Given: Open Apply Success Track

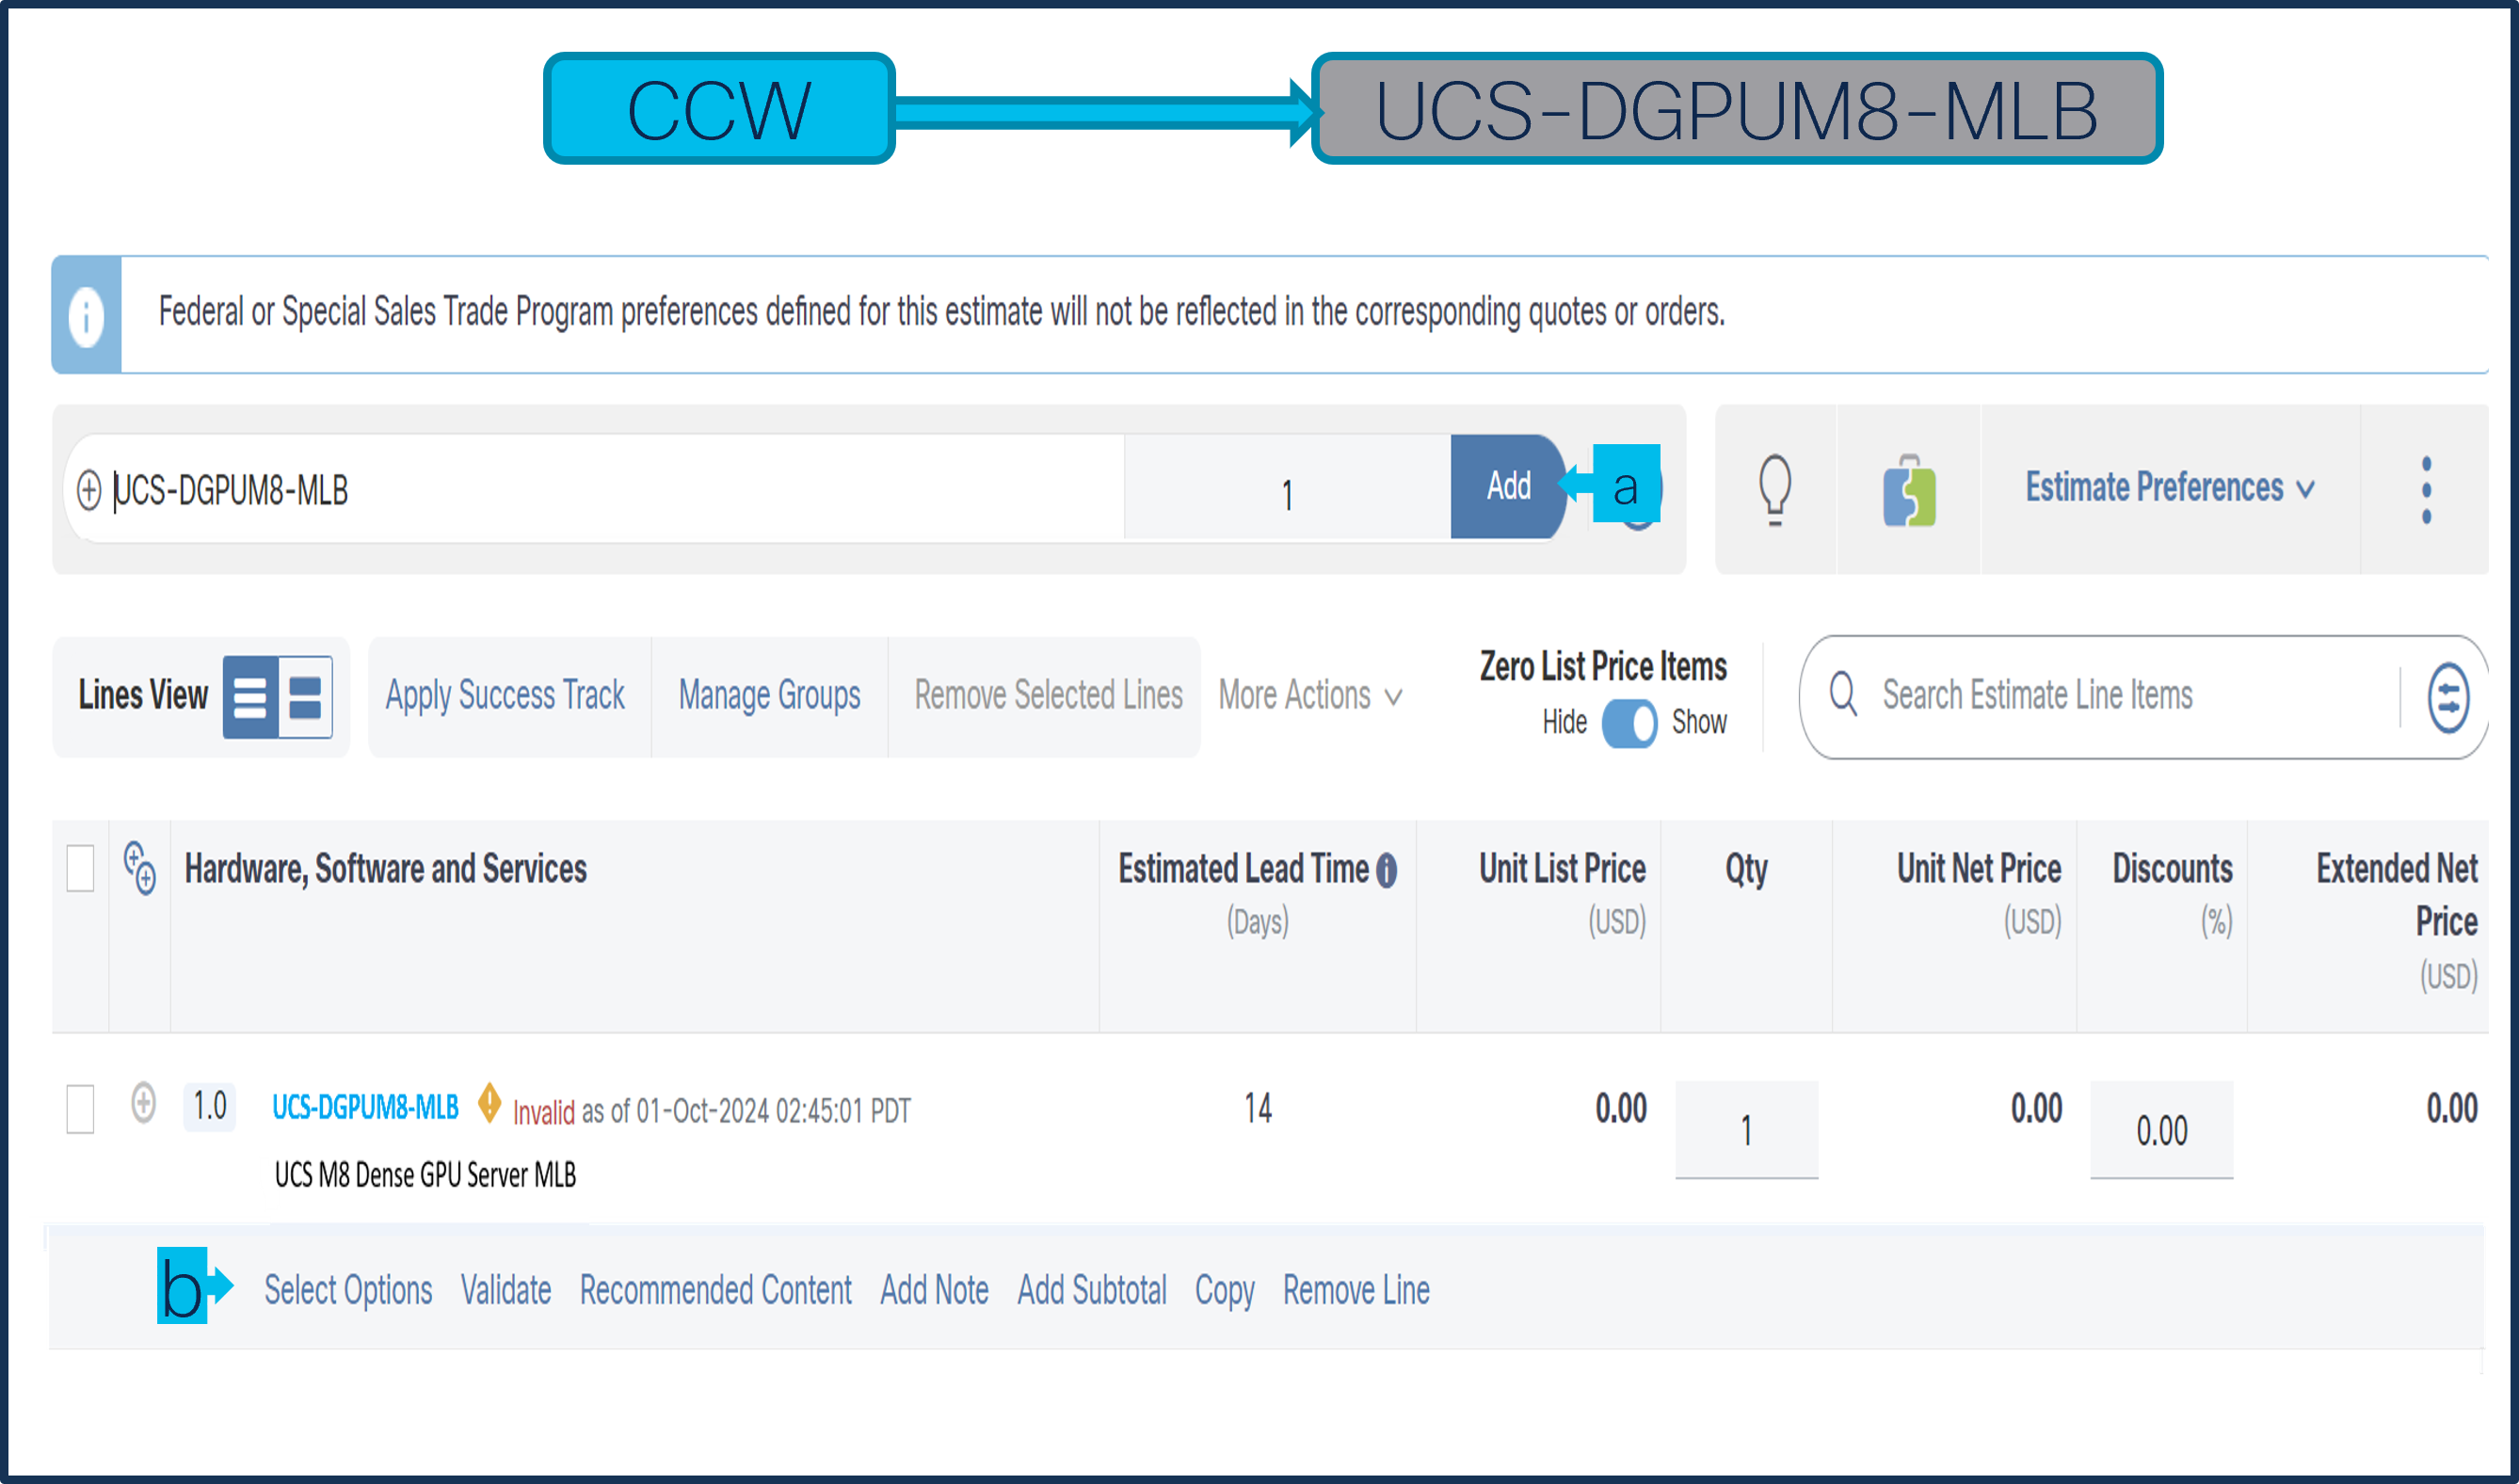Looking at the screenshot, I should coord(505,695).
